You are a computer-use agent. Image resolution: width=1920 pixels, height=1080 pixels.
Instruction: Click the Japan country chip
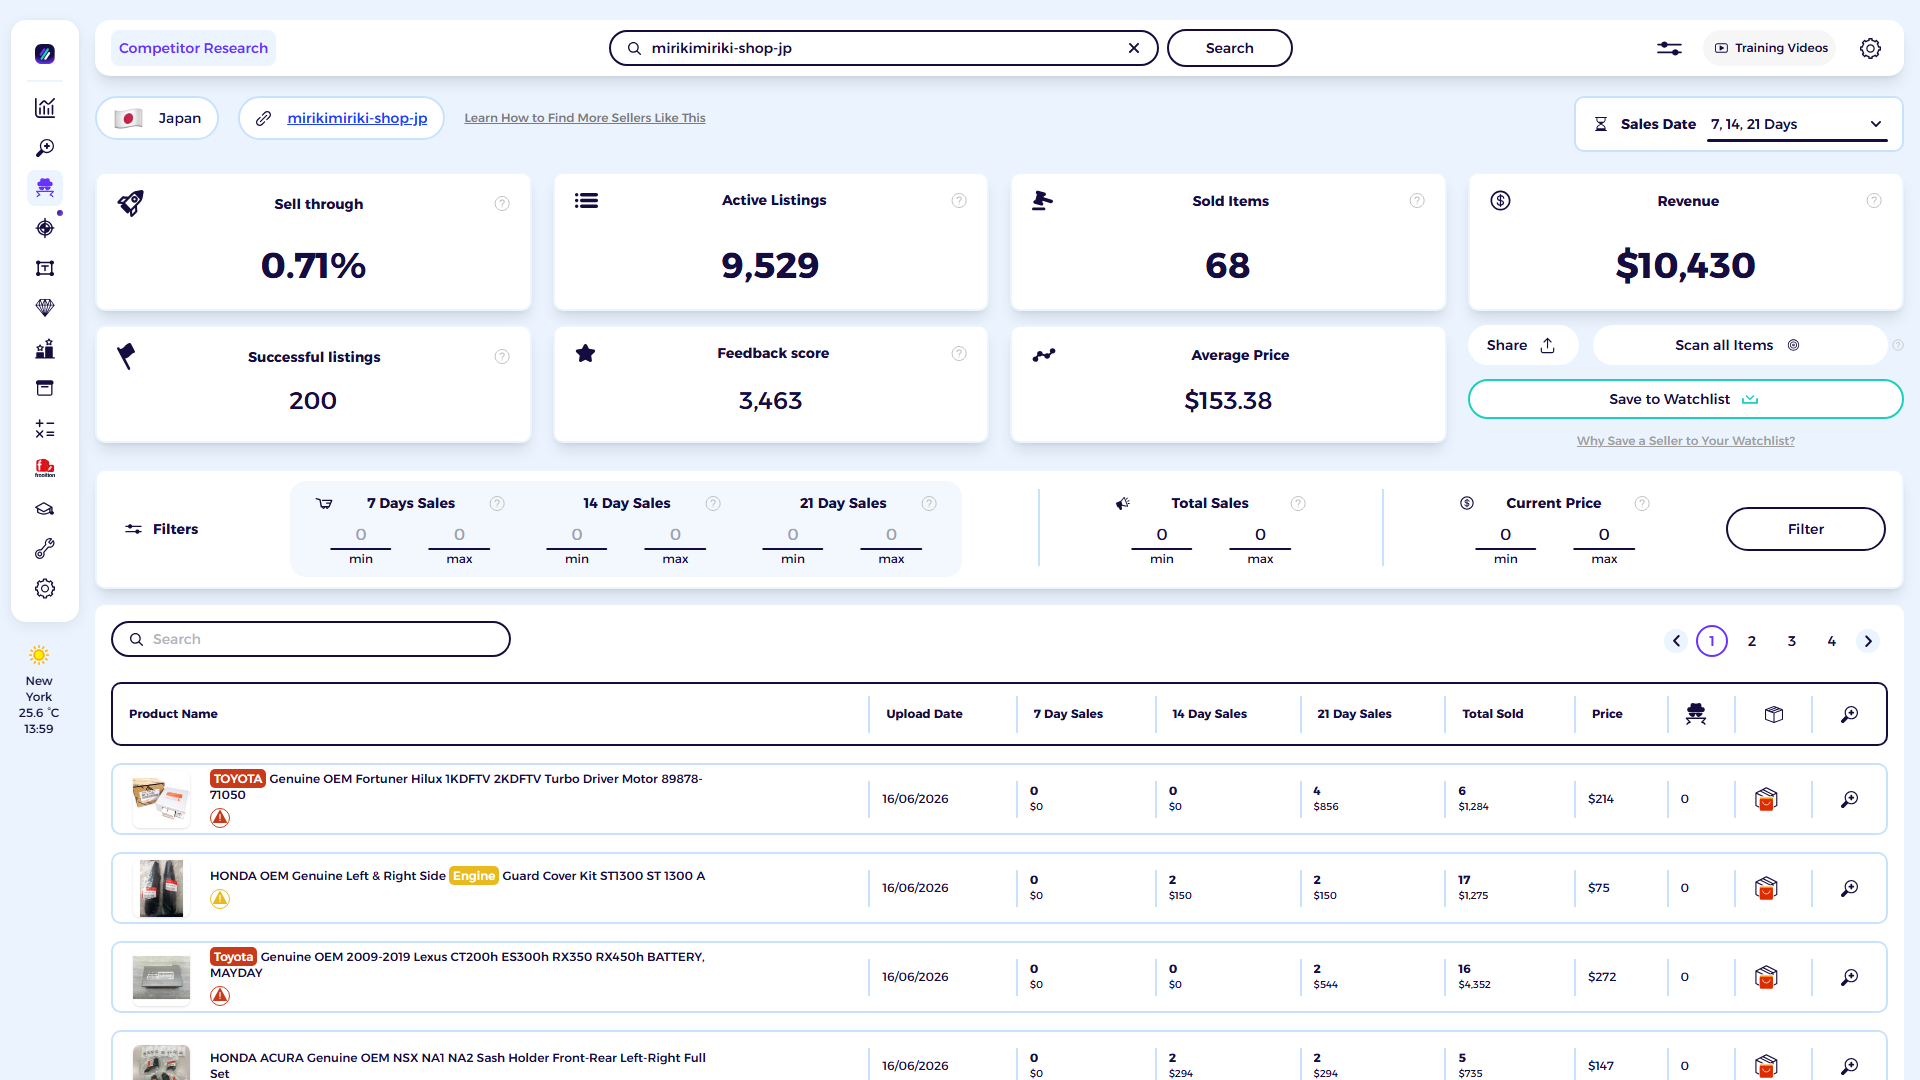[158, 118]
